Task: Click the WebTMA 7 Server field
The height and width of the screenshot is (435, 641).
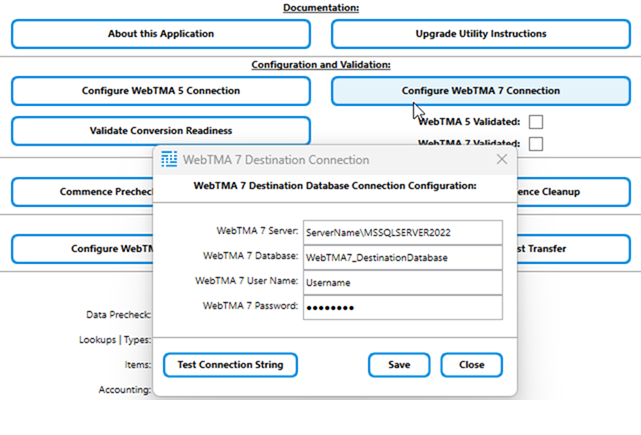Action: click(403, 233)
